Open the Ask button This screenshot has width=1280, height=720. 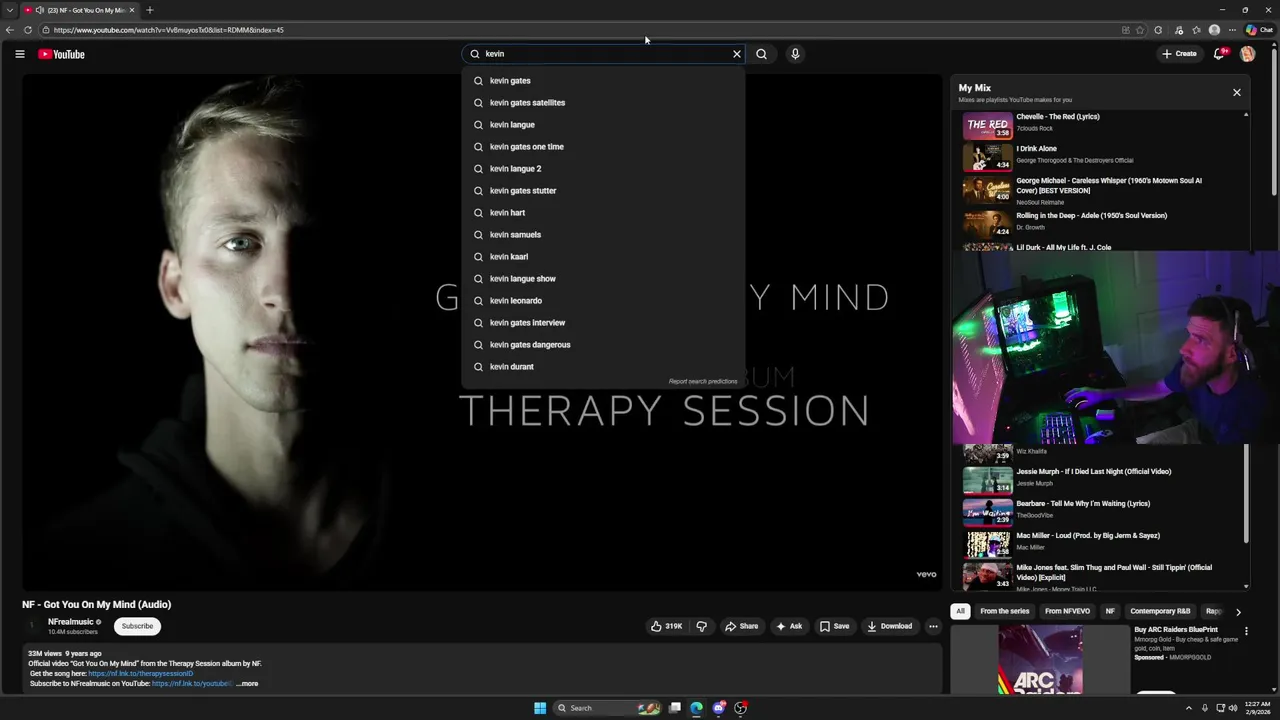tap(789, 626)
